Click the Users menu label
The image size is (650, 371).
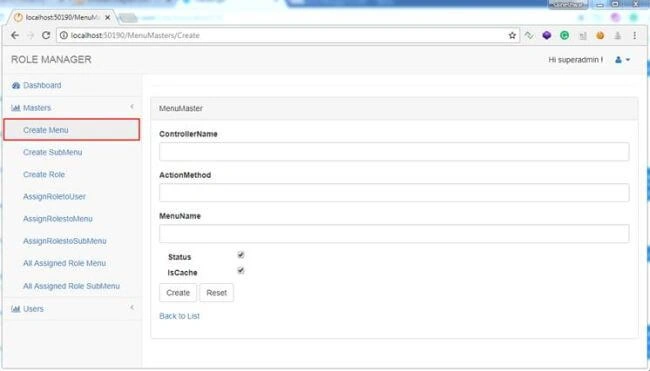33,309
